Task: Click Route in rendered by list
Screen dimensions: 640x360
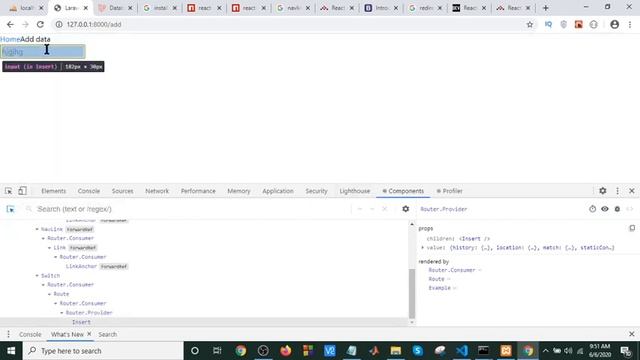Action: tap(436, 279)
